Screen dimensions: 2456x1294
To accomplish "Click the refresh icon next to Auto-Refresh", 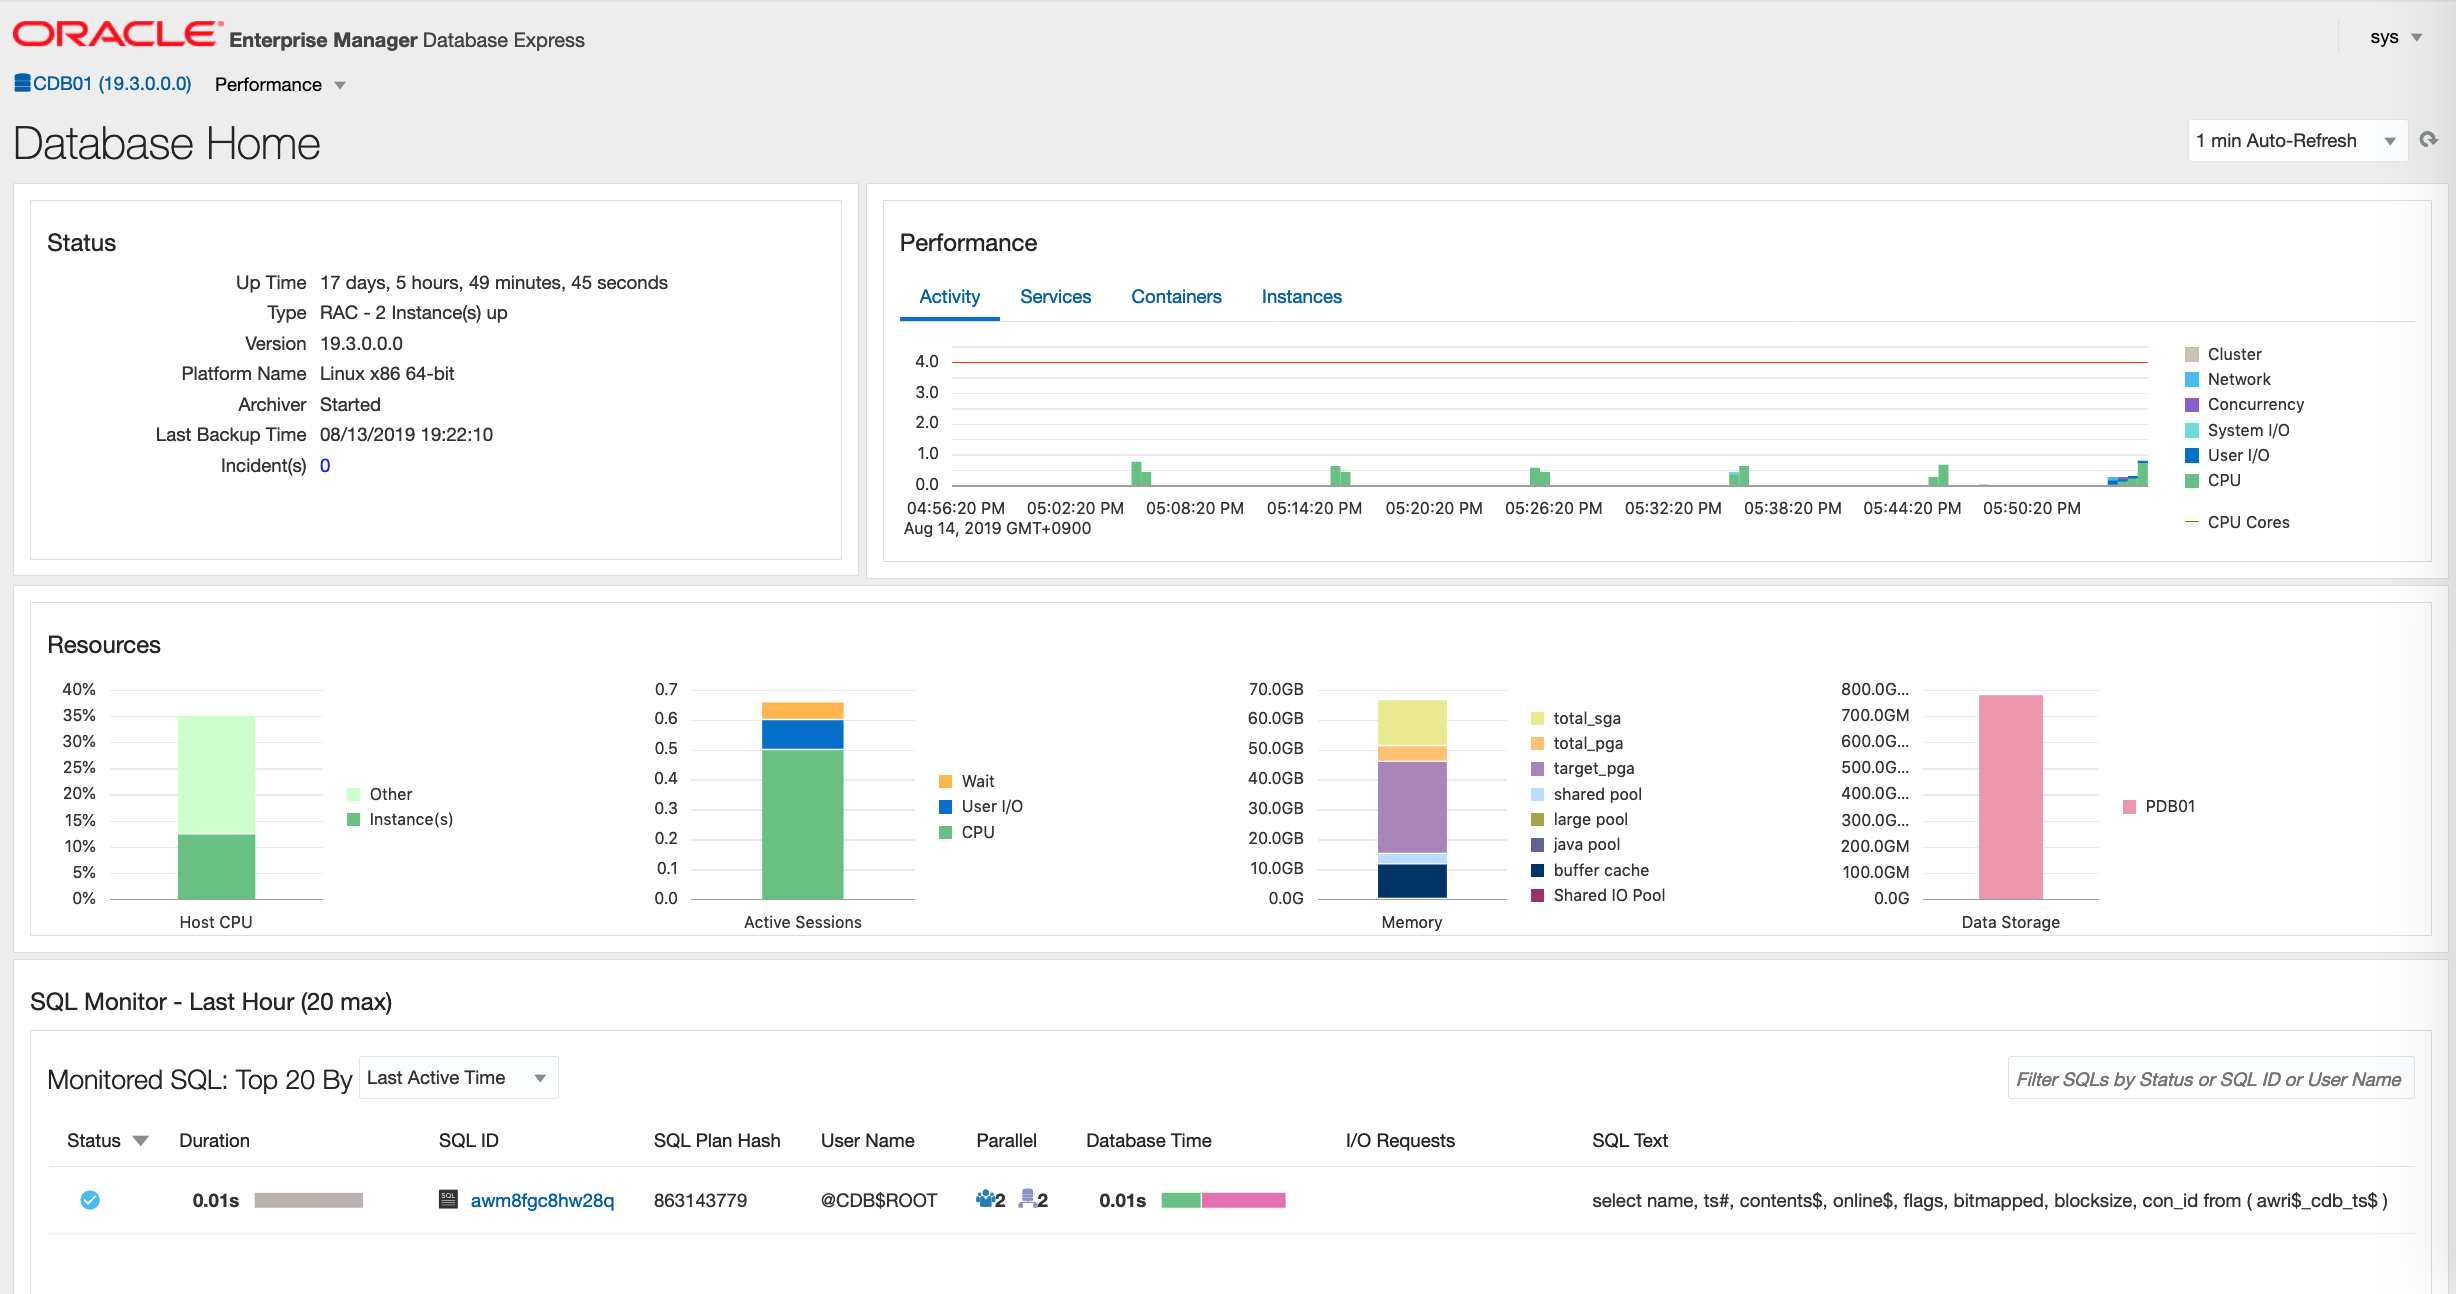I will [2428, 140].
